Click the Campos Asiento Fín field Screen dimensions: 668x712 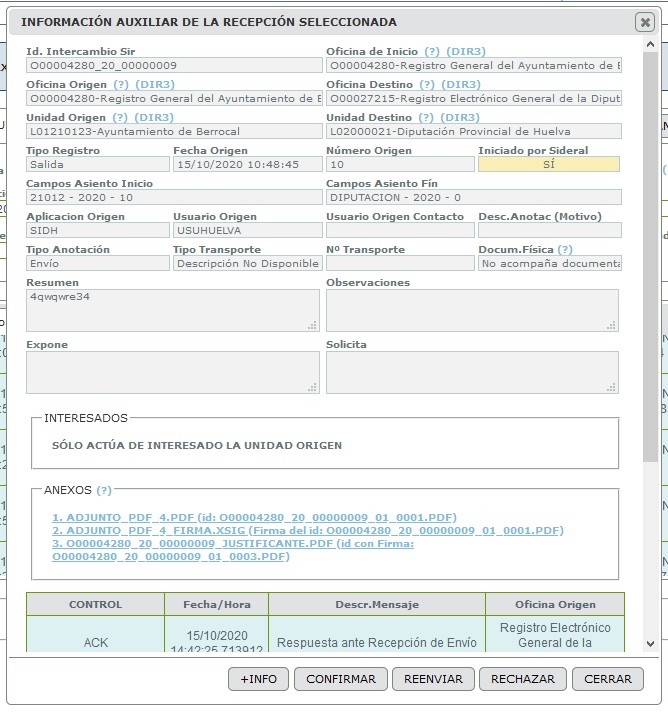point(474,198)
